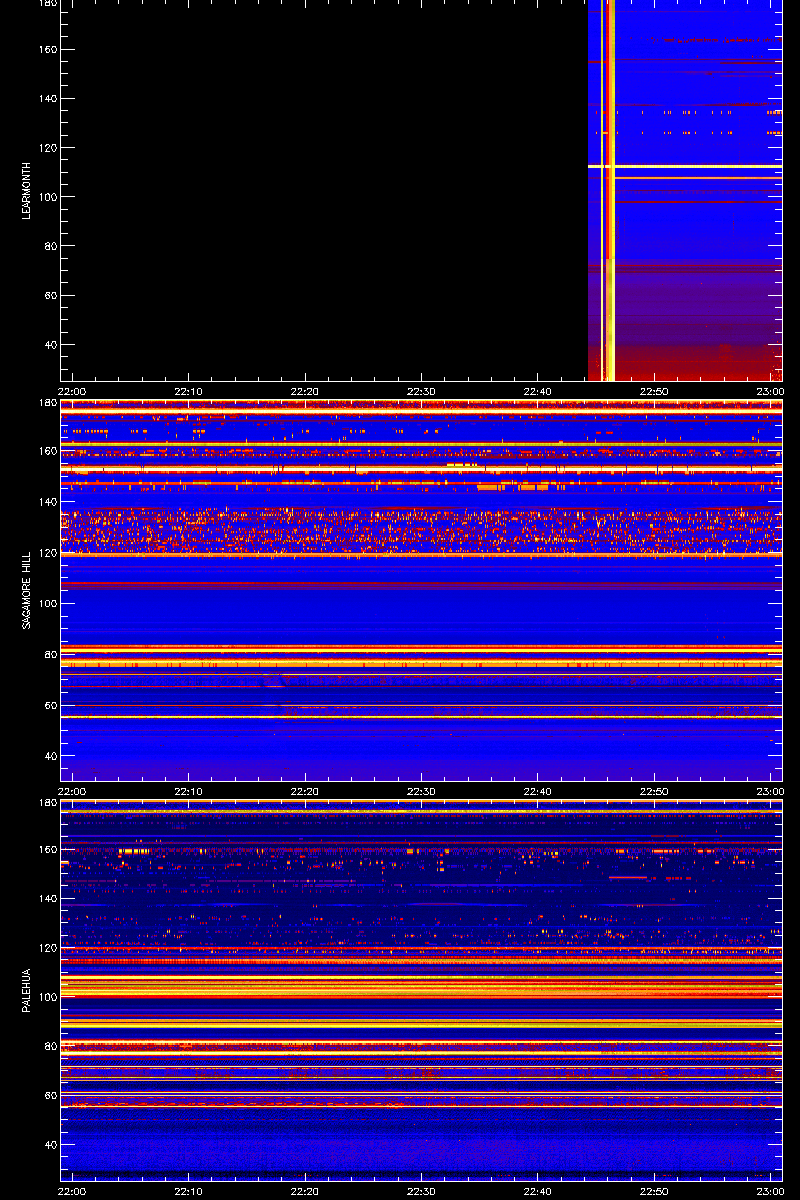Image resolution: width=800 pixels, height=1200 pixels.
Task: Select the 60 tick on the Learmonth axis
Action: [x=49, y=296]
